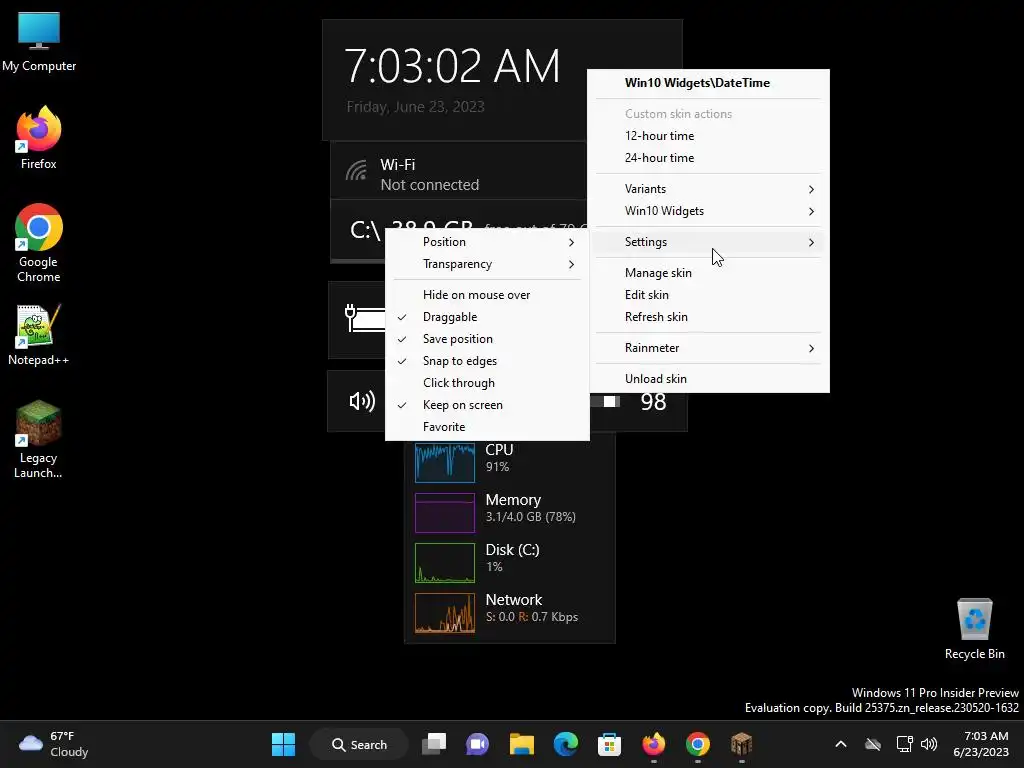The image size is (1024, 768).
Task: Switch clock to 24-hour time
Action: click(x=709, y=158)
